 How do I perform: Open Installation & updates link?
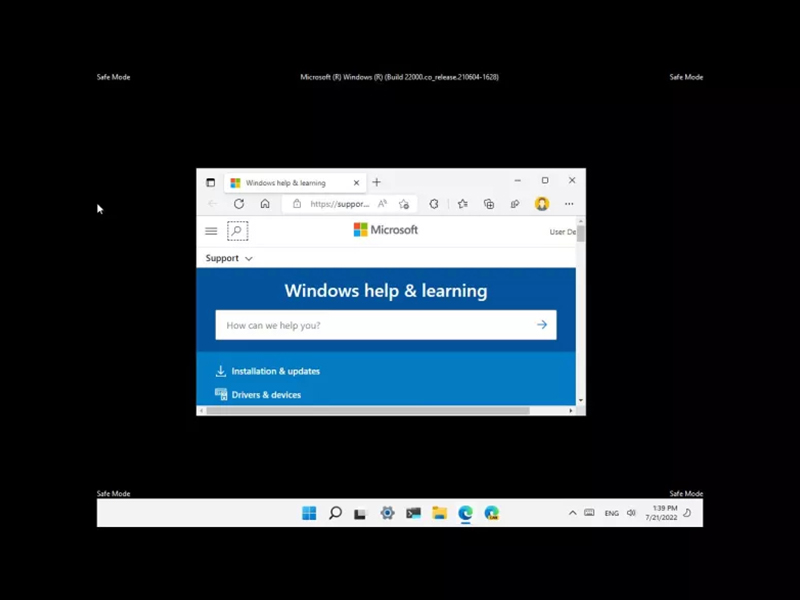tap(276, 371)
